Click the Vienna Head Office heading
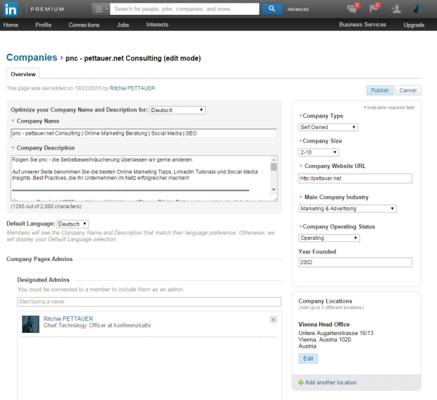Image resolution: width=437 pixels, height=400 pixels. coord(324,324)
